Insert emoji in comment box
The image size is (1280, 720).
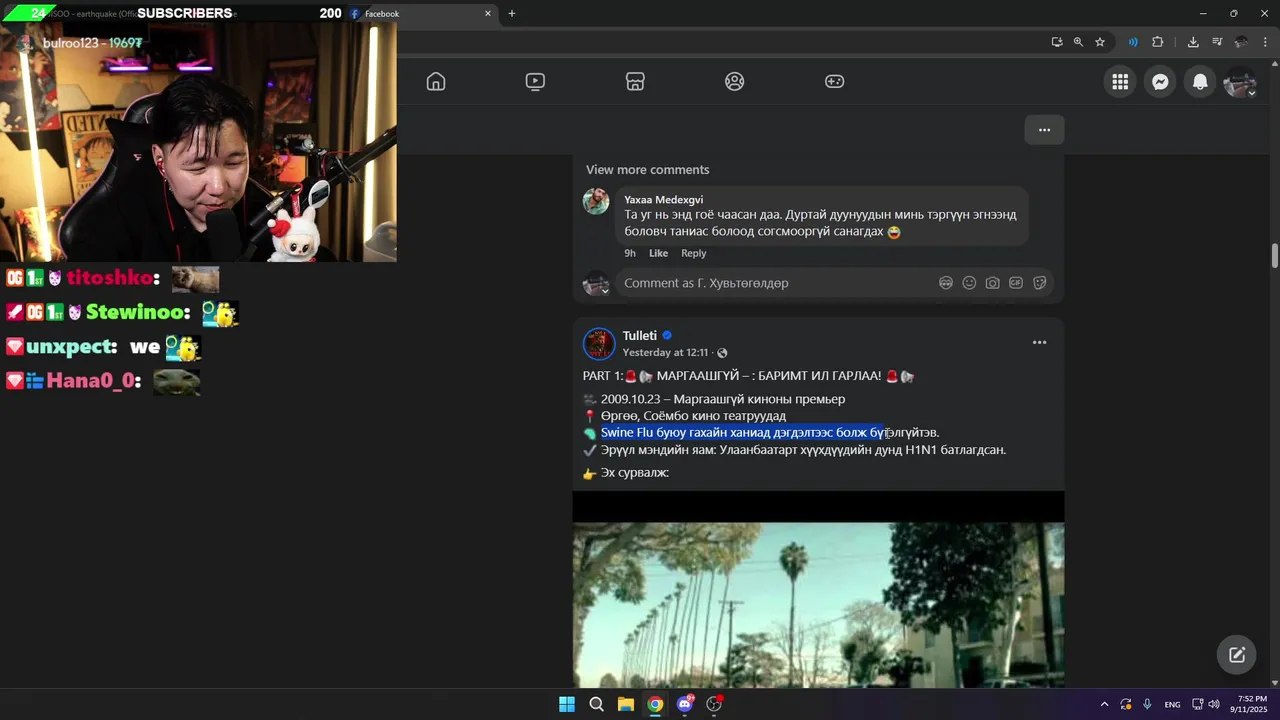coord(969,283)
